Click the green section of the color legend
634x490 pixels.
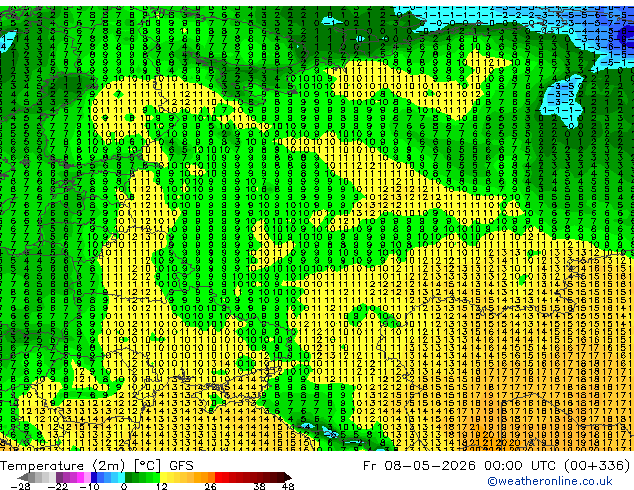pos(142,477)
